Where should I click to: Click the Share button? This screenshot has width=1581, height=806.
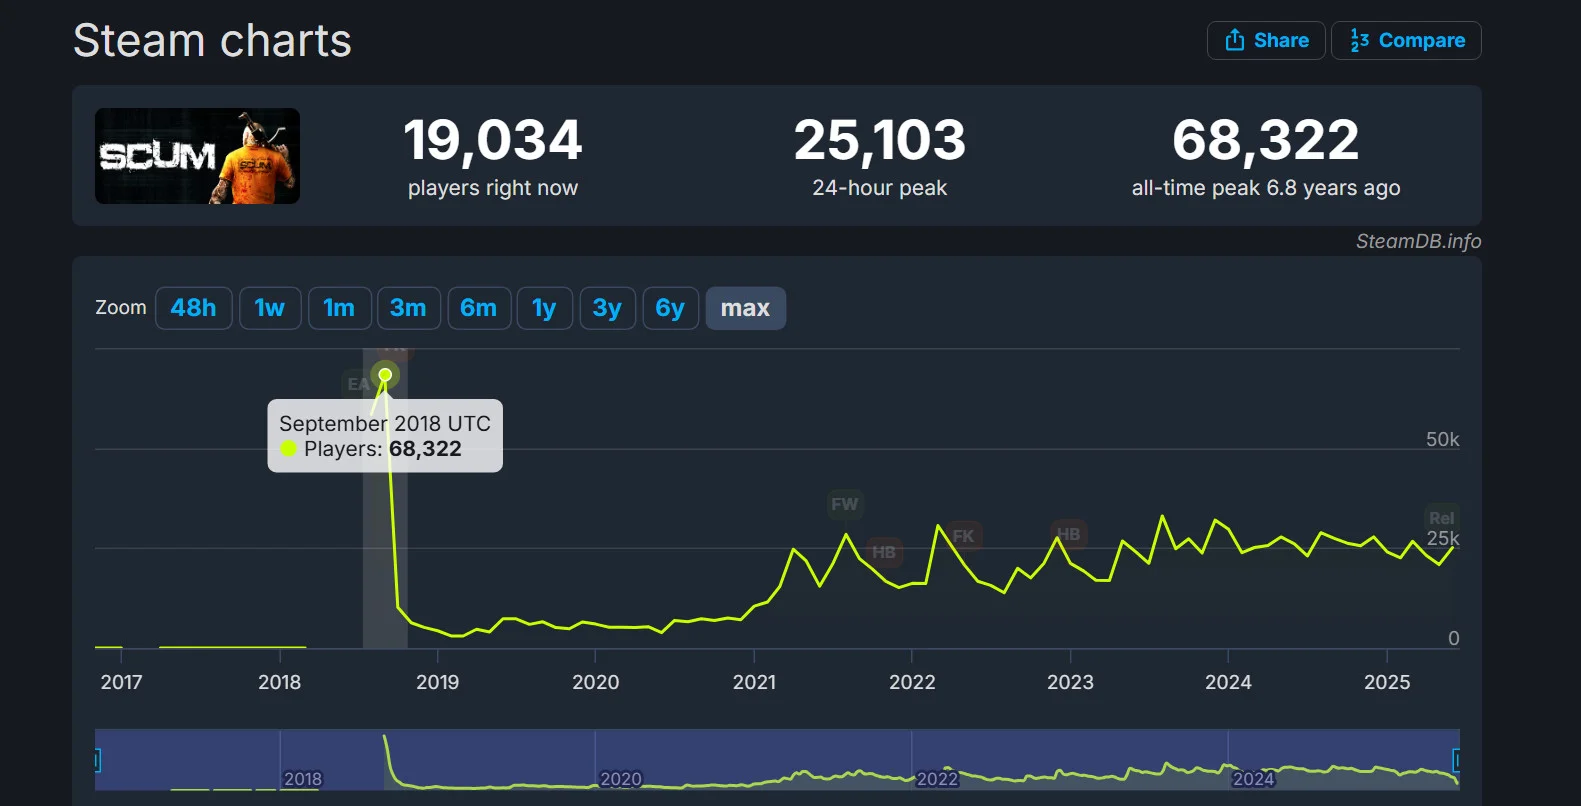[x=1266, y=41]
